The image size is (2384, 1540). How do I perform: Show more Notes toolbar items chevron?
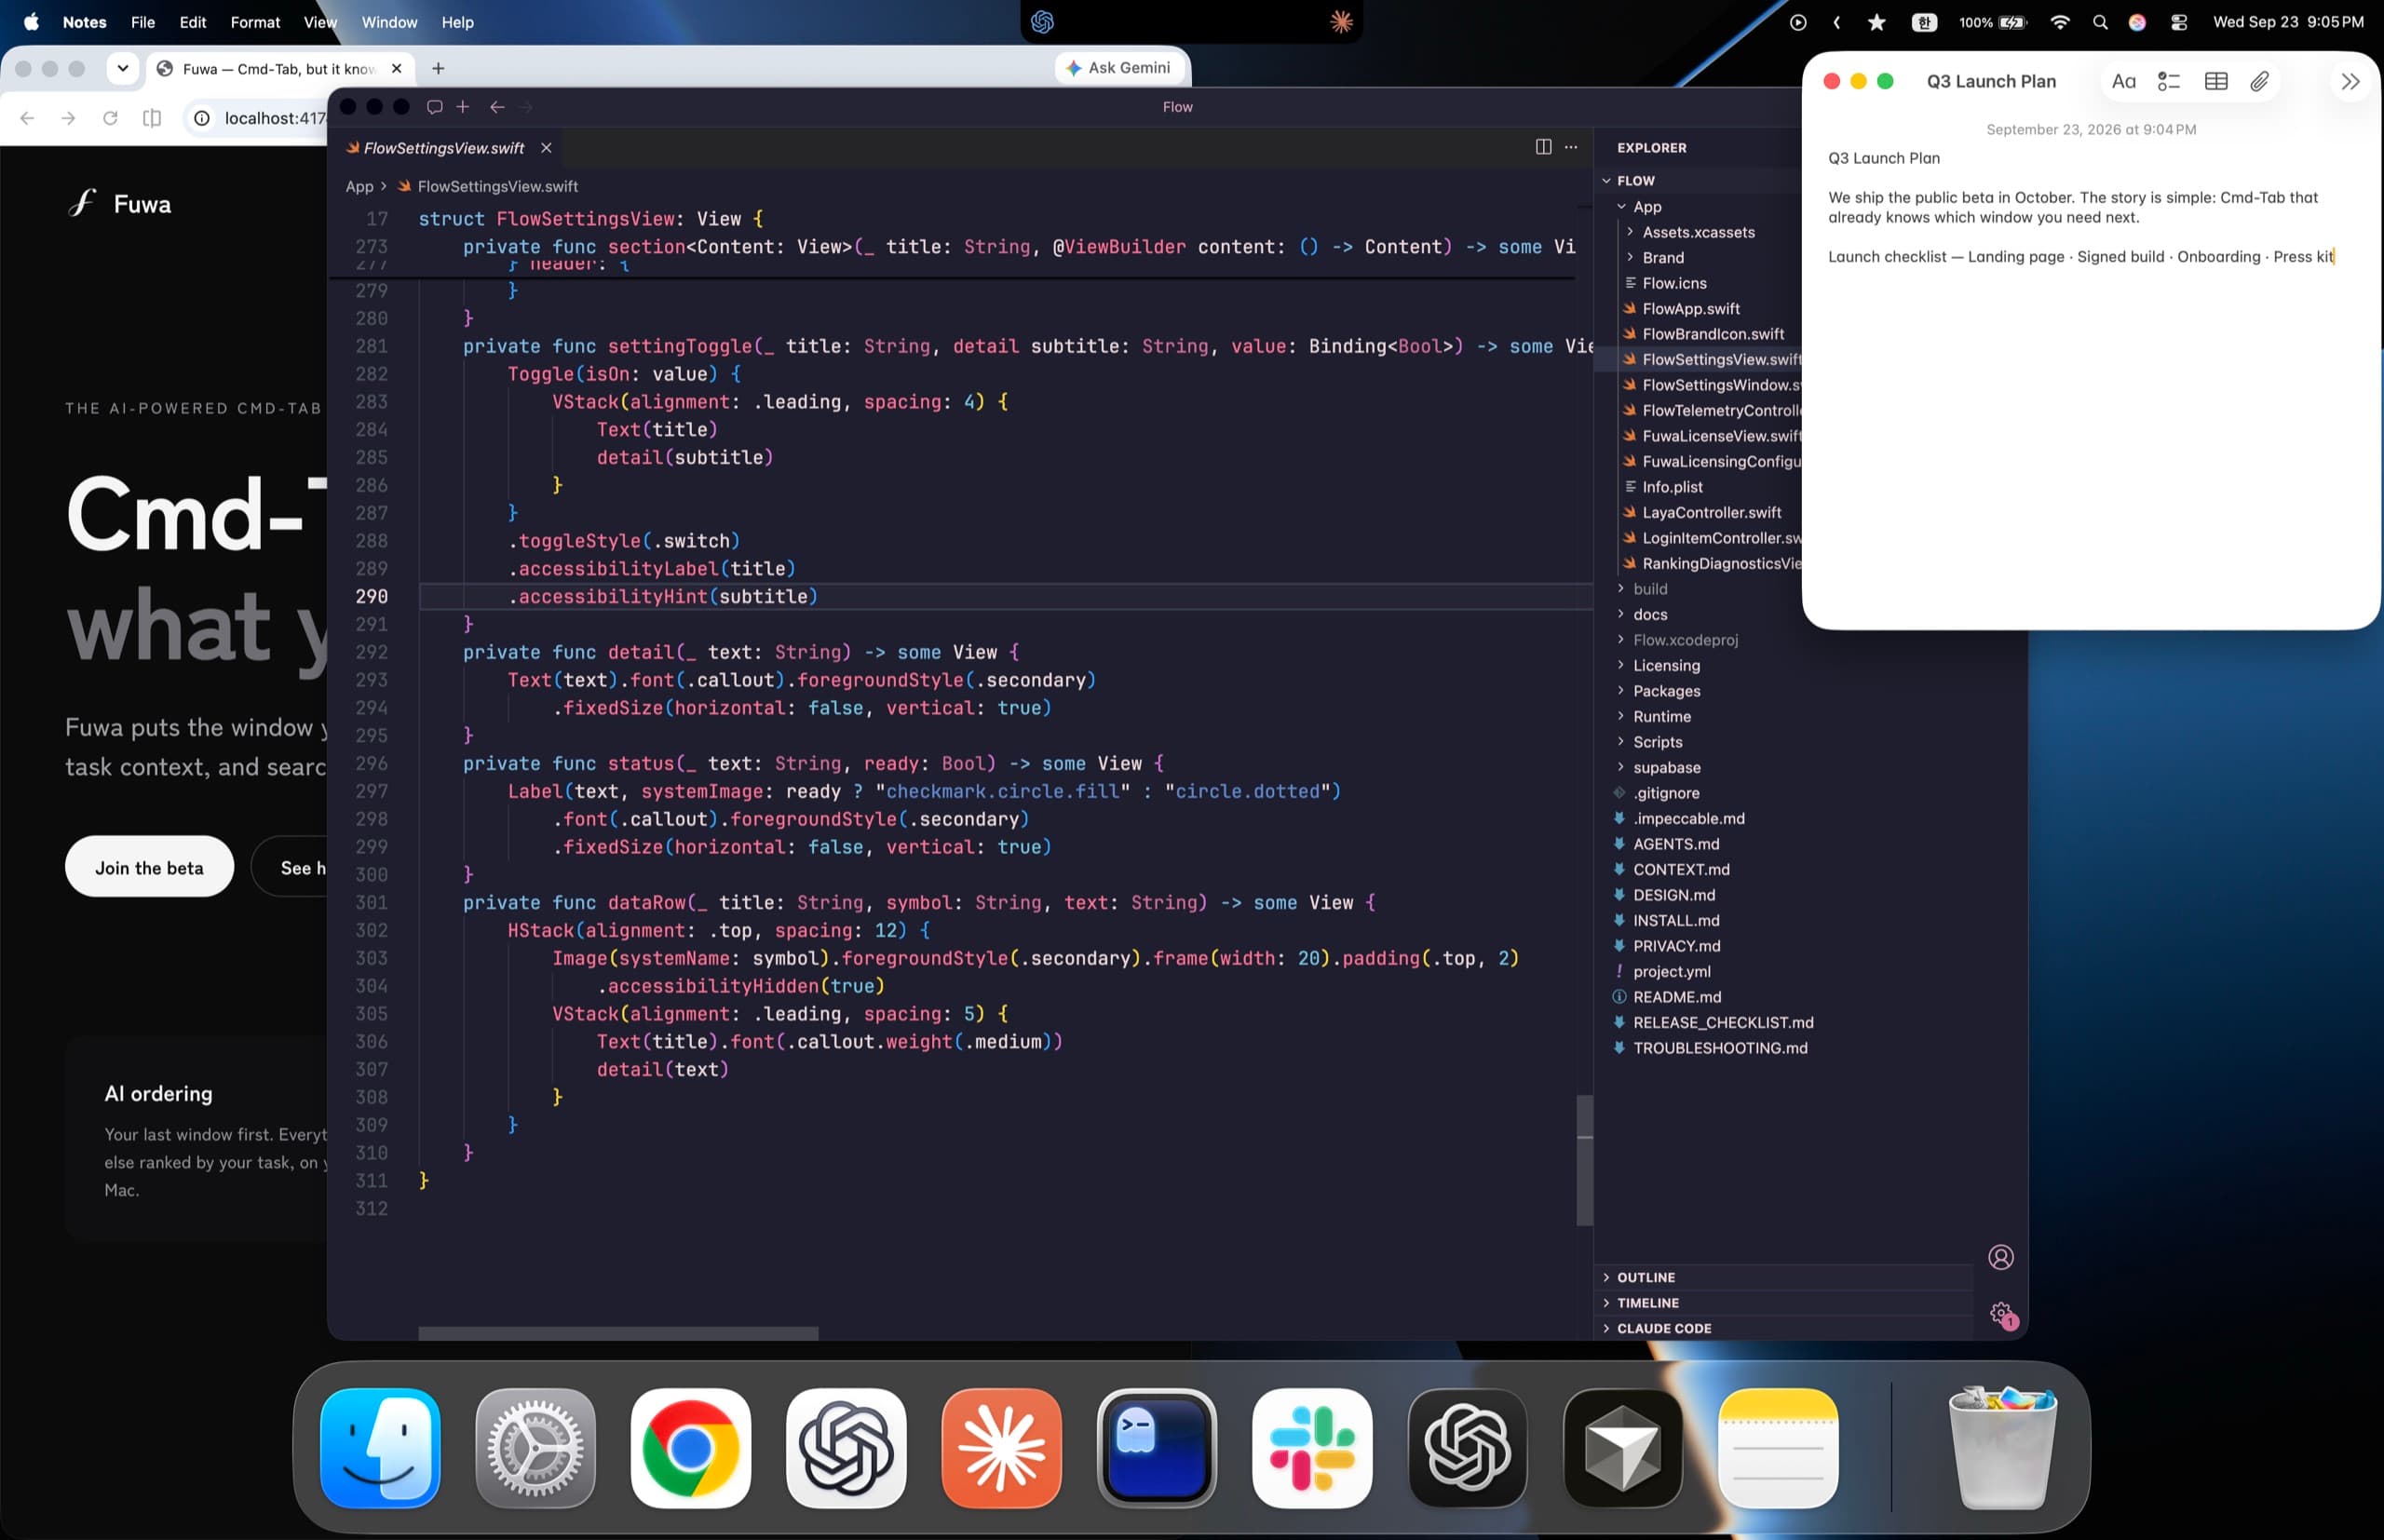pos(2350,82)
